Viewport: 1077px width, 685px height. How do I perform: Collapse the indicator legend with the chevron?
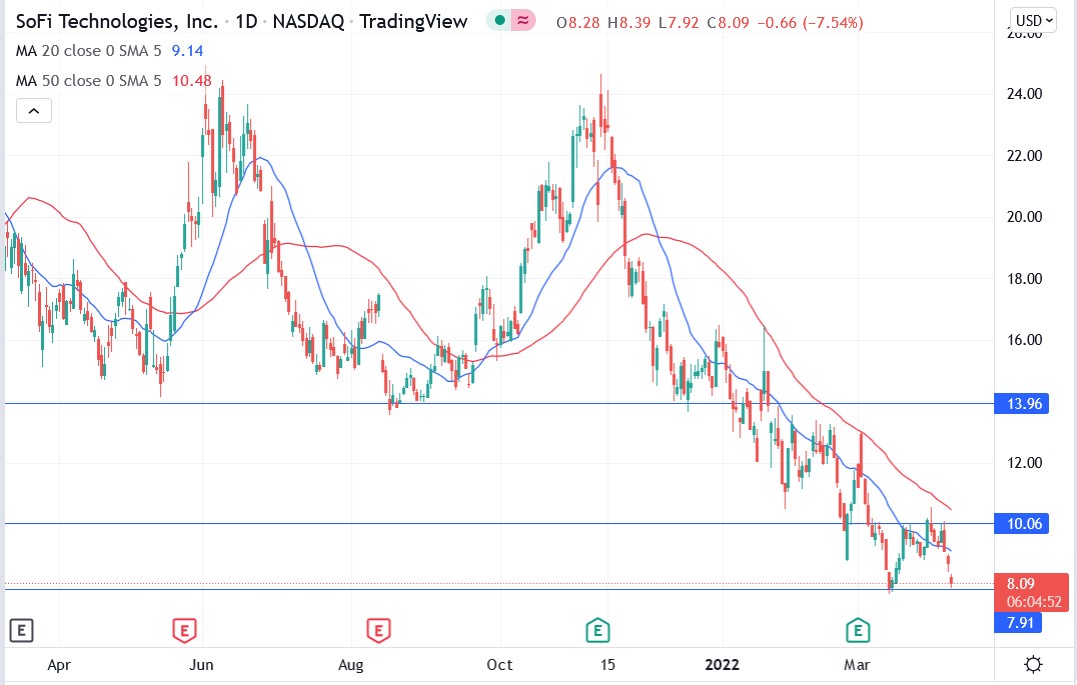pos(34,110)
